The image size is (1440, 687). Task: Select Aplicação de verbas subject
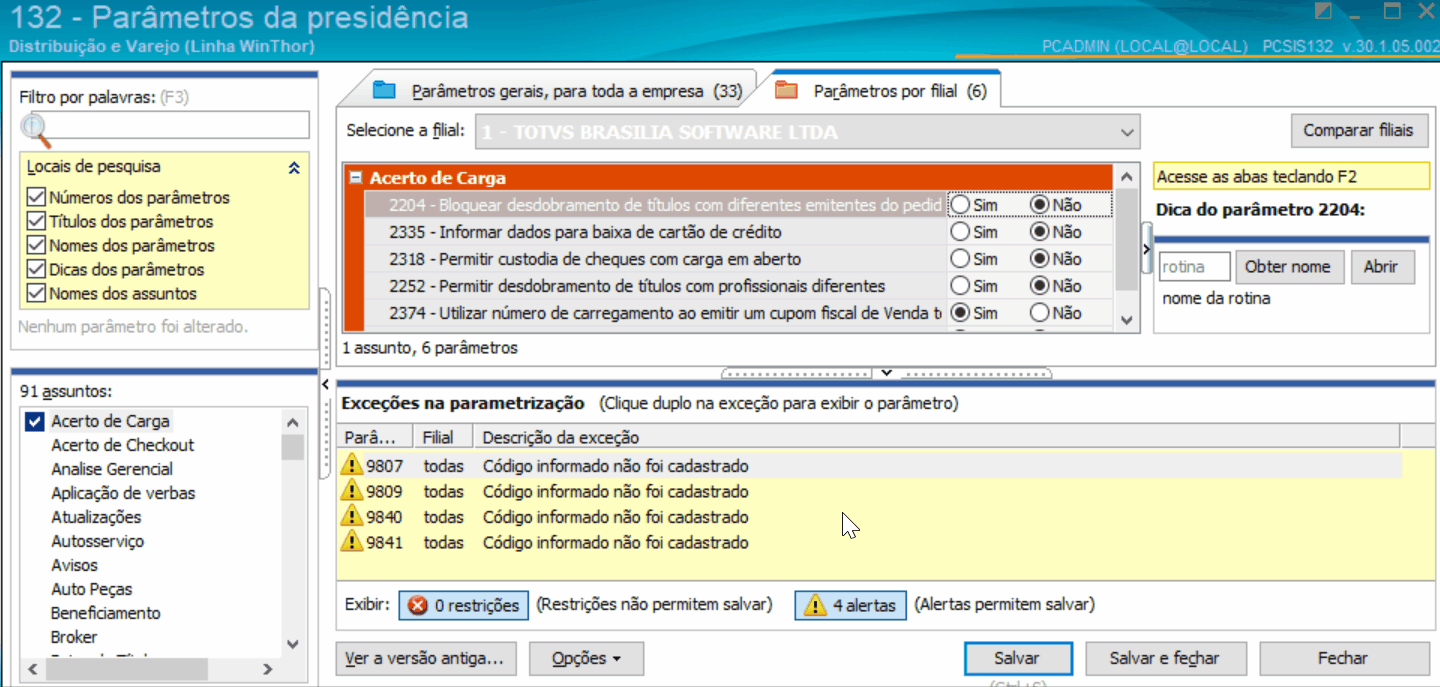pyautogui.click(x=123, y=493)
